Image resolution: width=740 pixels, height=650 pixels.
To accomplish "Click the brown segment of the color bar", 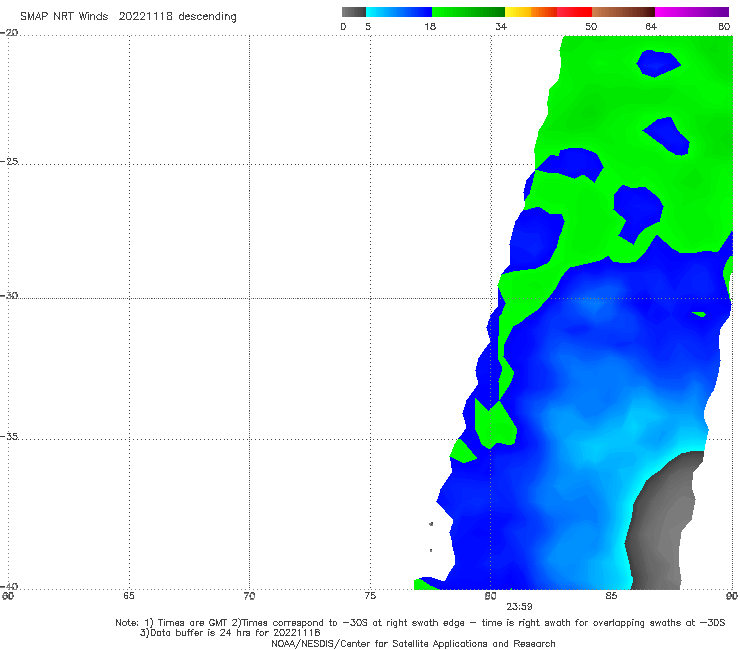I will coord(623,12).
